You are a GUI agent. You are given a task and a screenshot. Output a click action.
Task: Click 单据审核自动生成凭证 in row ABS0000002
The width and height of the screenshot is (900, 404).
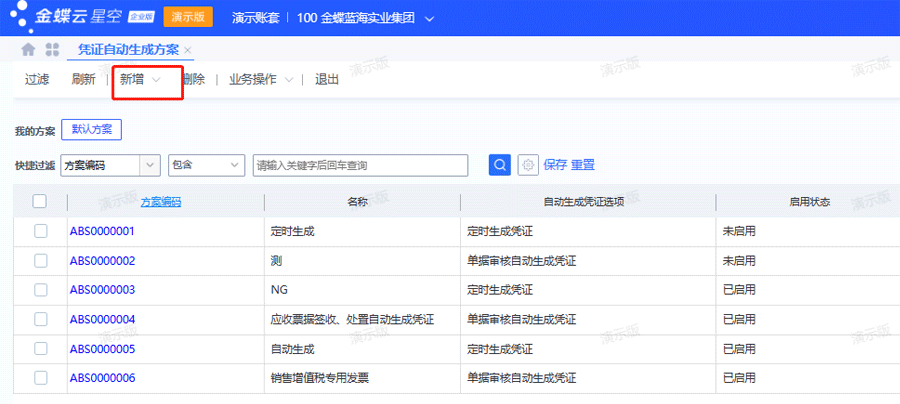coord(522,261)
